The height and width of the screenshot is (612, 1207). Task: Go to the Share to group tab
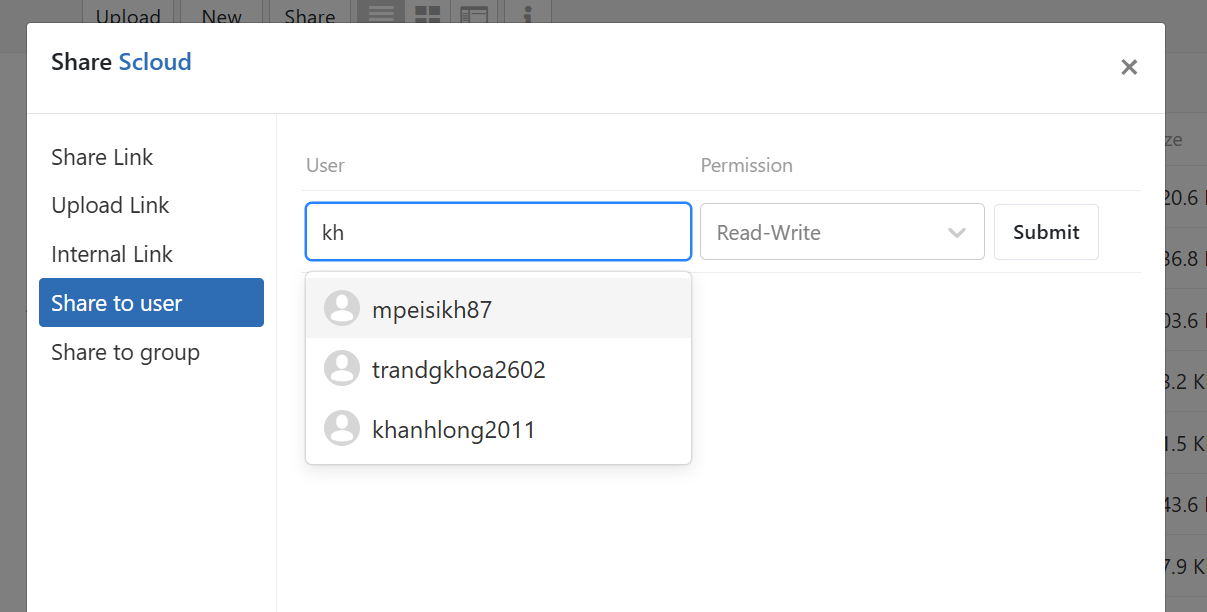pyautogui.click(x=125, y=352)
